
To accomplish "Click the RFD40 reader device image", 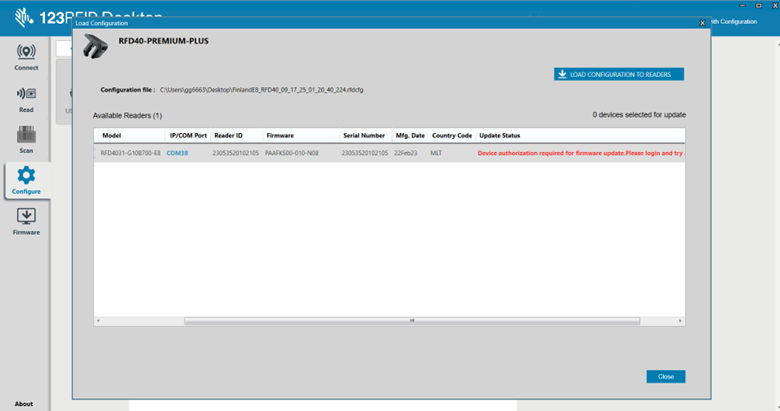I will tap(95, 46).
